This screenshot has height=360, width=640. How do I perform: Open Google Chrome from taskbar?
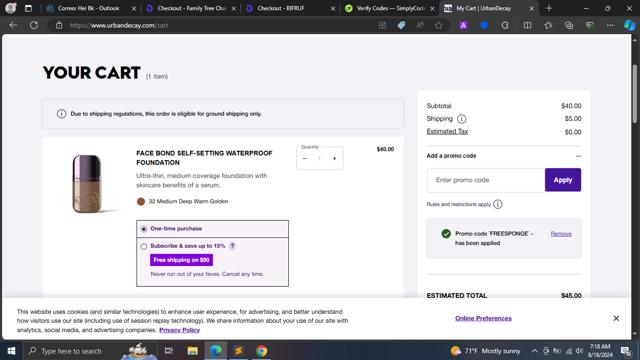[262, 351]
